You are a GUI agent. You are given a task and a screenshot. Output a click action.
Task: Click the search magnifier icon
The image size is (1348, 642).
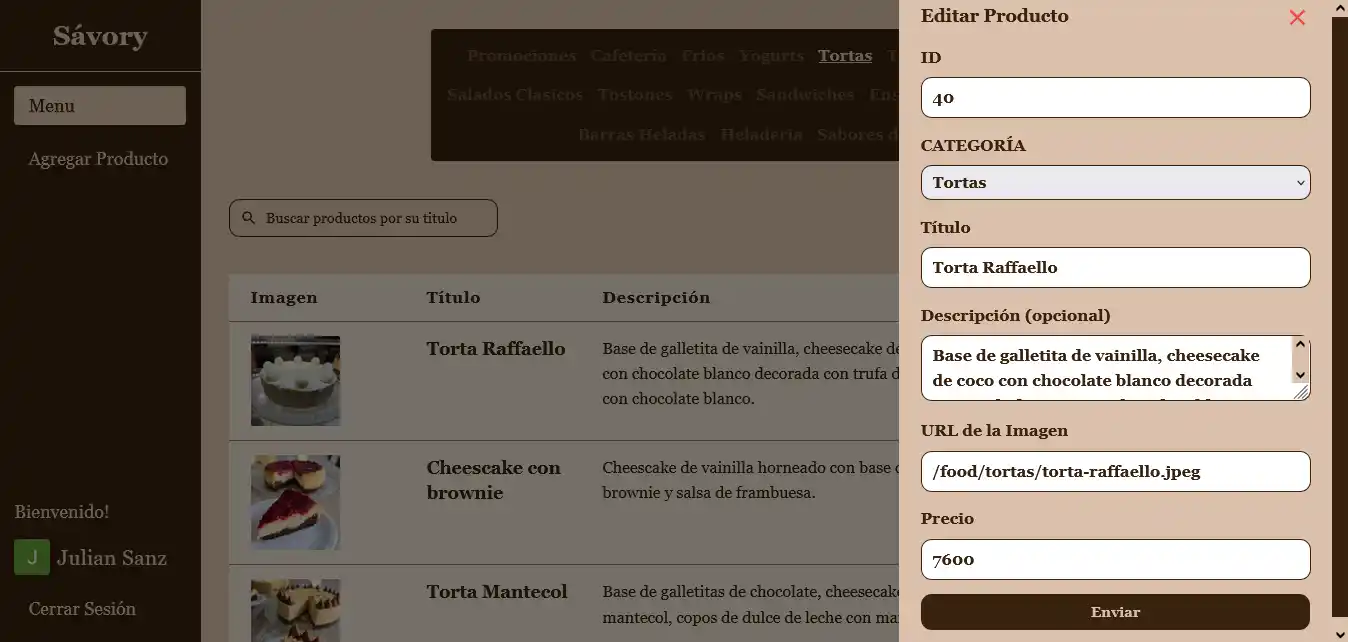point(249,218)
